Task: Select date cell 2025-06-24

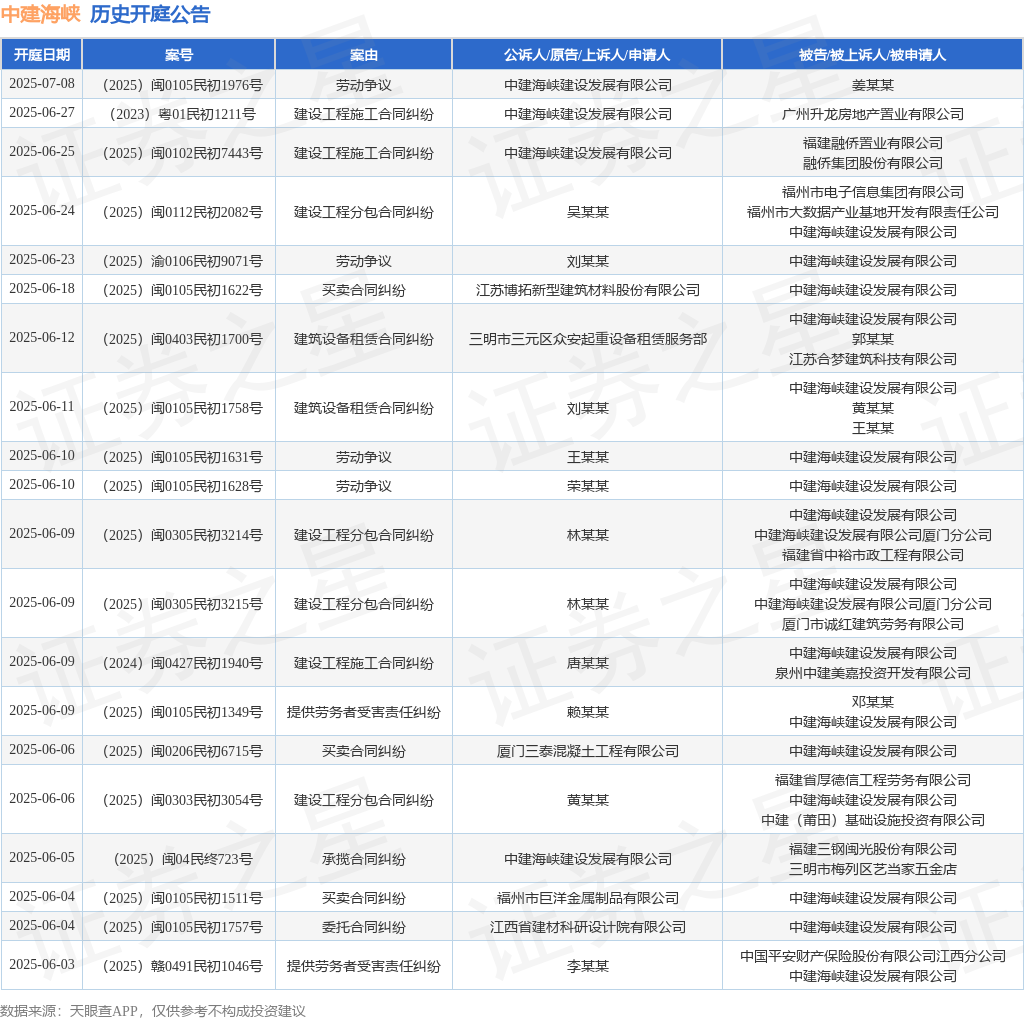Action: (42, 210)
